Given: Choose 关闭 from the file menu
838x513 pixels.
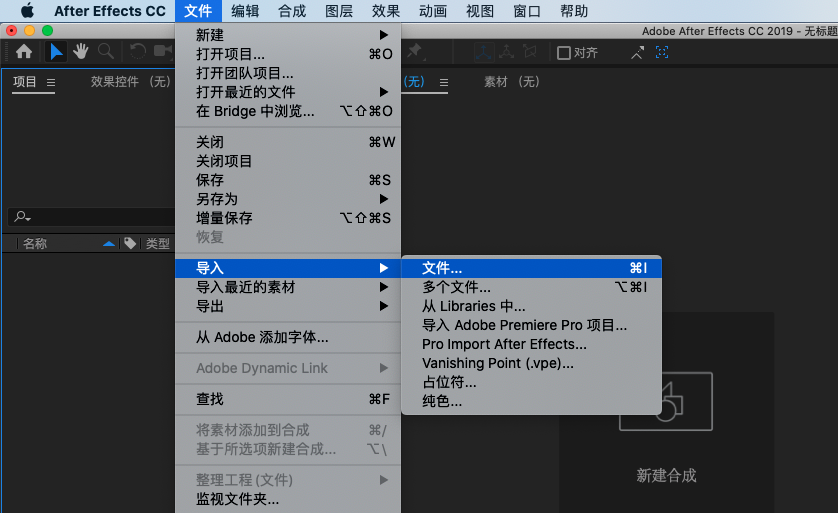Looking at the screenshot, I should point(288,142).
